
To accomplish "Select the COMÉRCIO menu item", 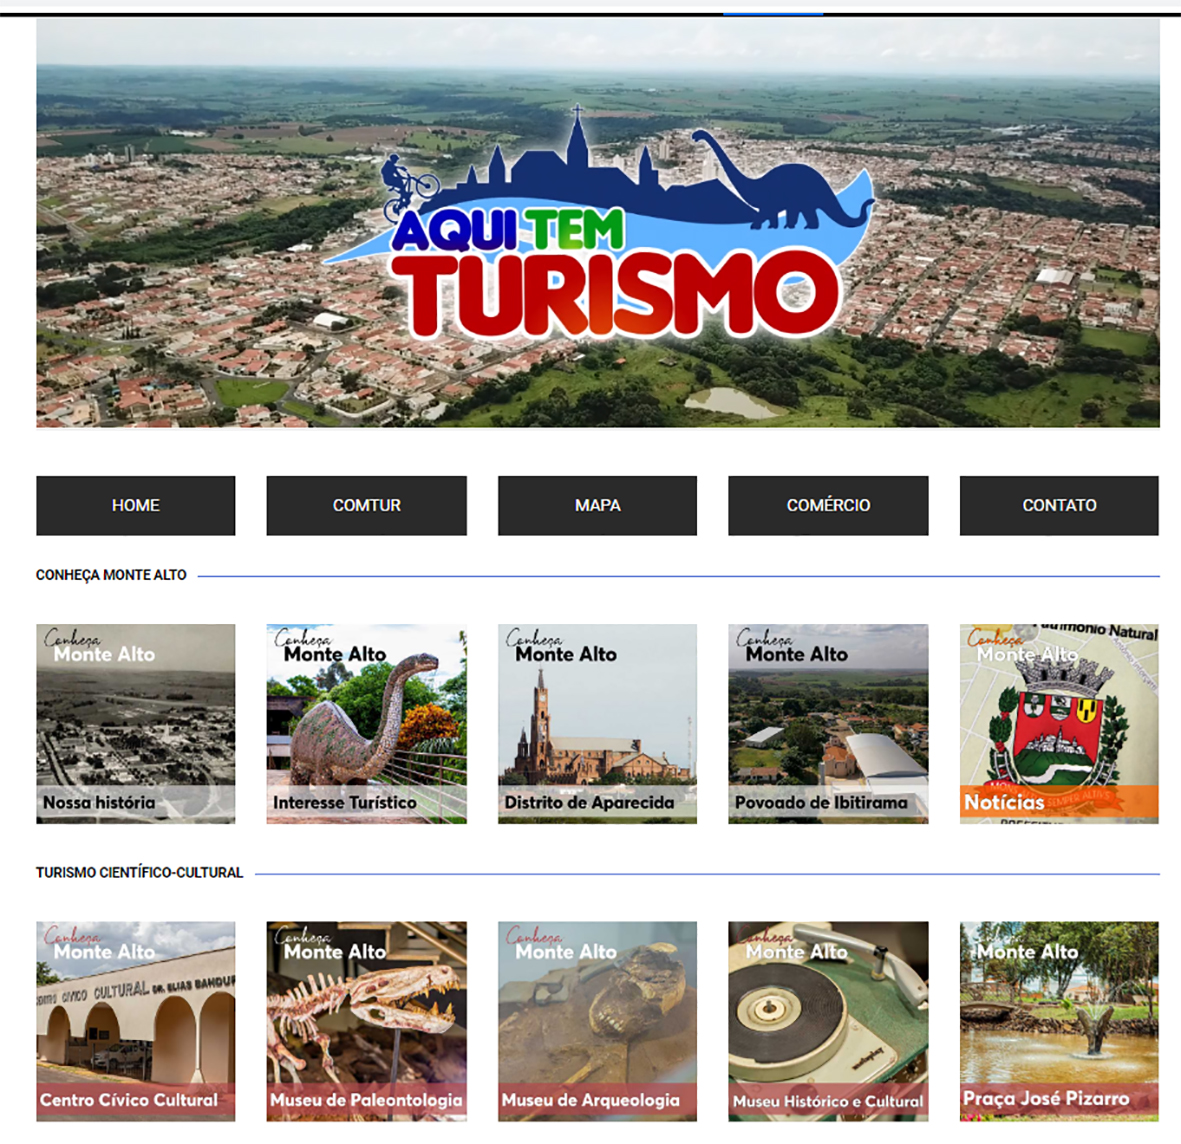I will coord(828,505).
